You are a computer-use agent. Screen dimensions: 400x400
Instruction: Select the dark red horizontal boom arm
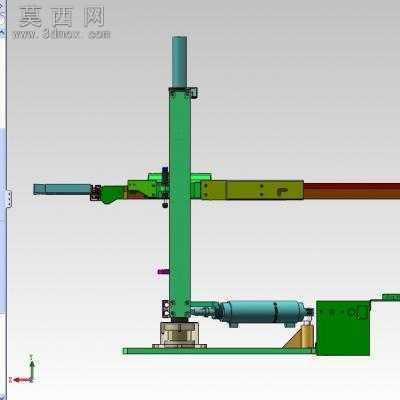coord(351,191)
